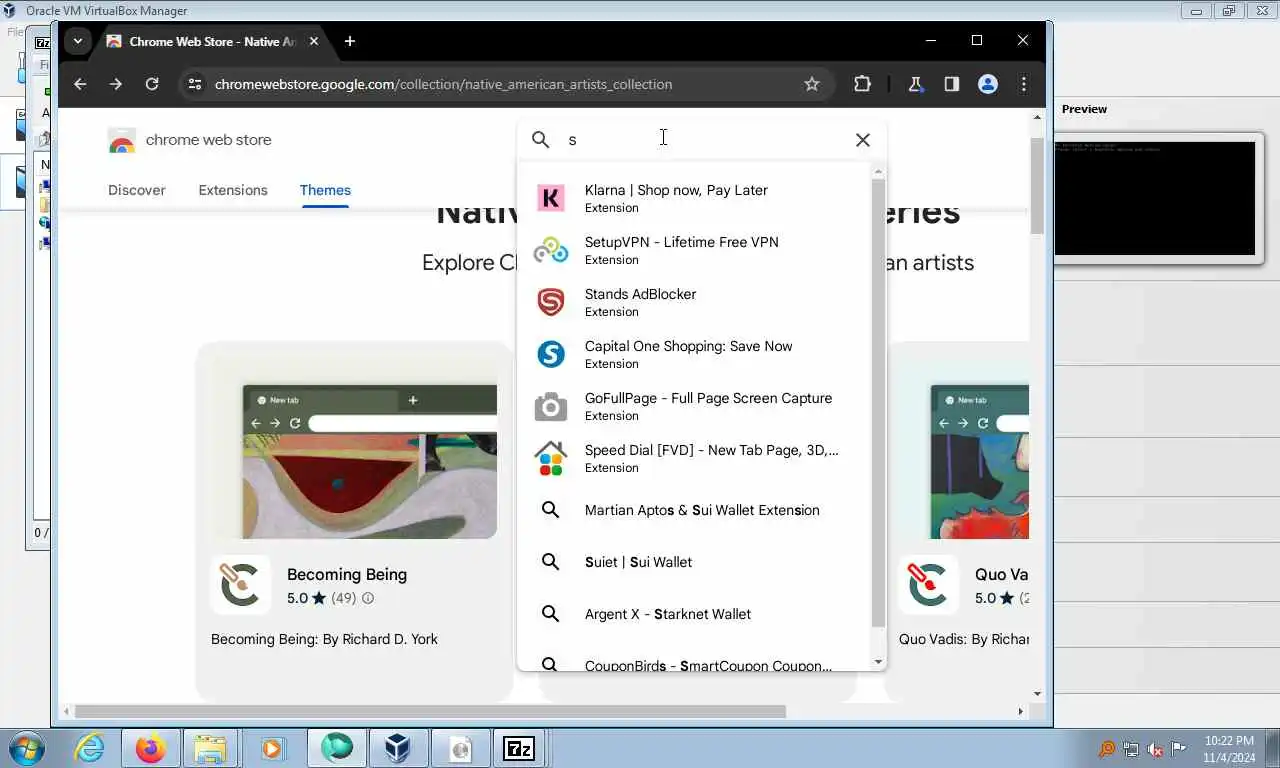The image size is (1280, 768).
Task: Search for Martian Aptos & Sui Wallet Extension
Action: [x=694, y=510]
